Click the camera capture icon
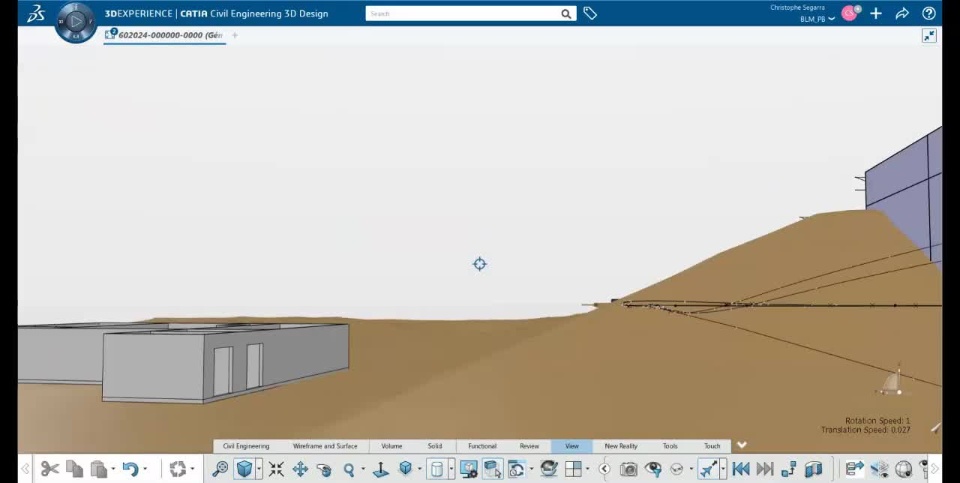 point(629,470)
